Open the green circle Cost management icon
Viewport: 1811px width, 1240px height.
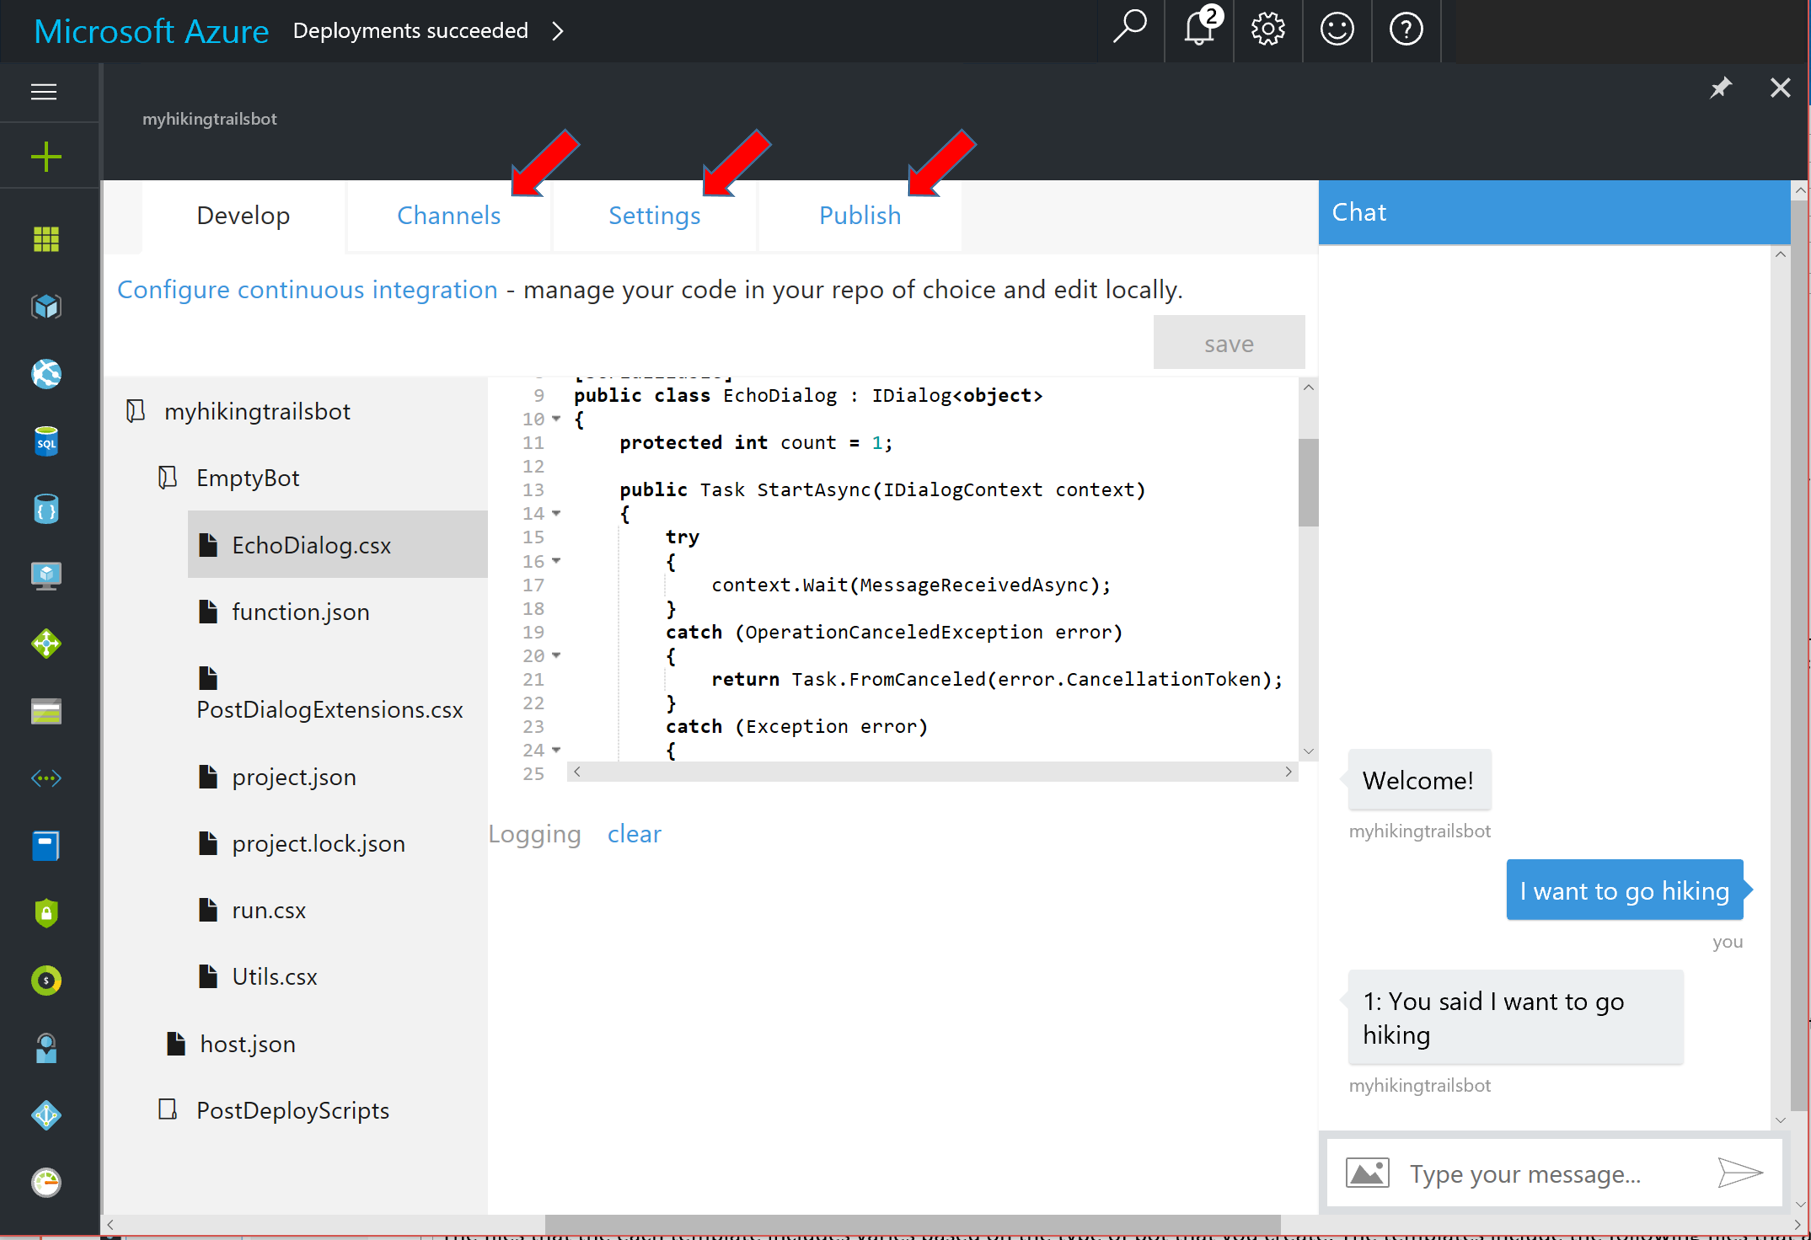click(46, 981)
